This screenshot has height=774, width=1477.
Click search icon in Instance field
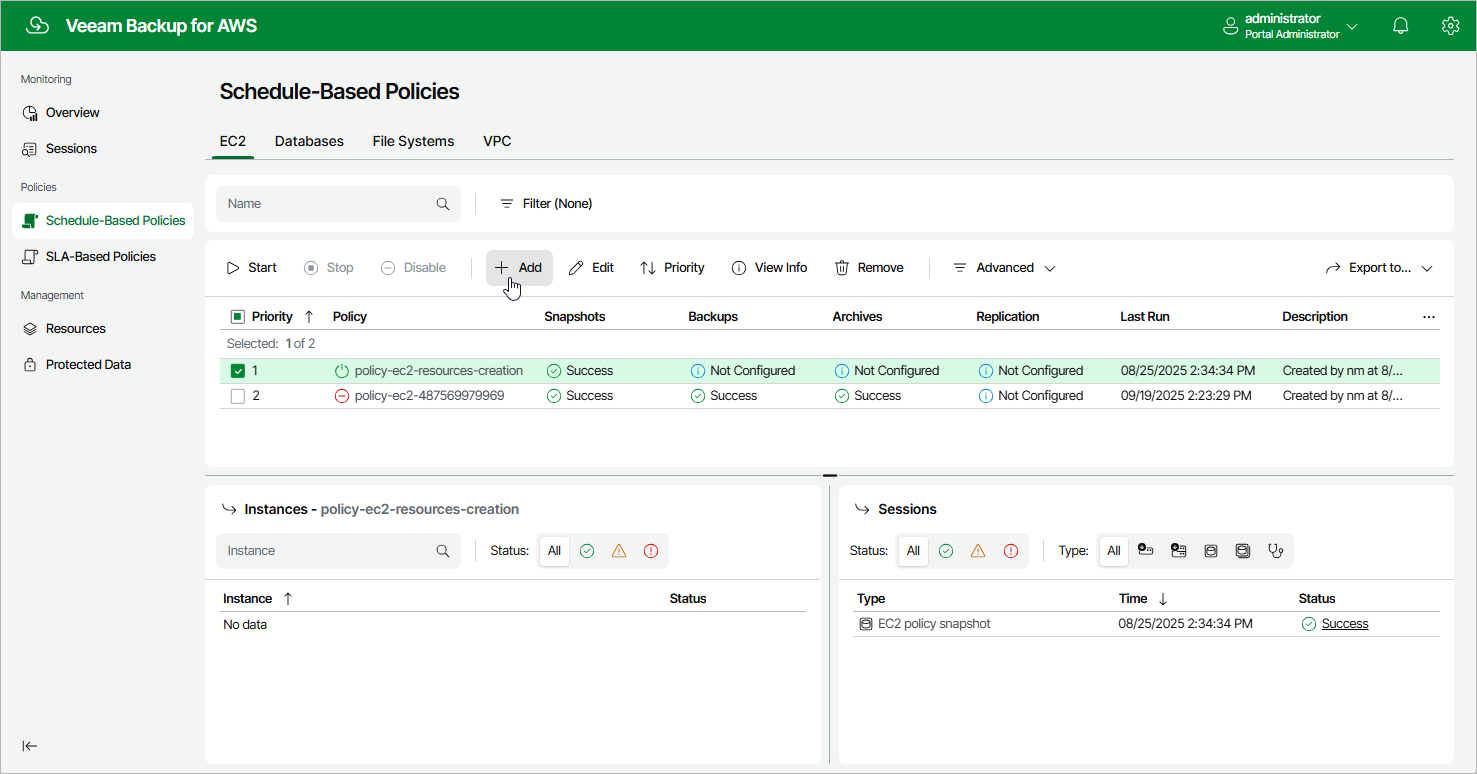tap(443, 551)
